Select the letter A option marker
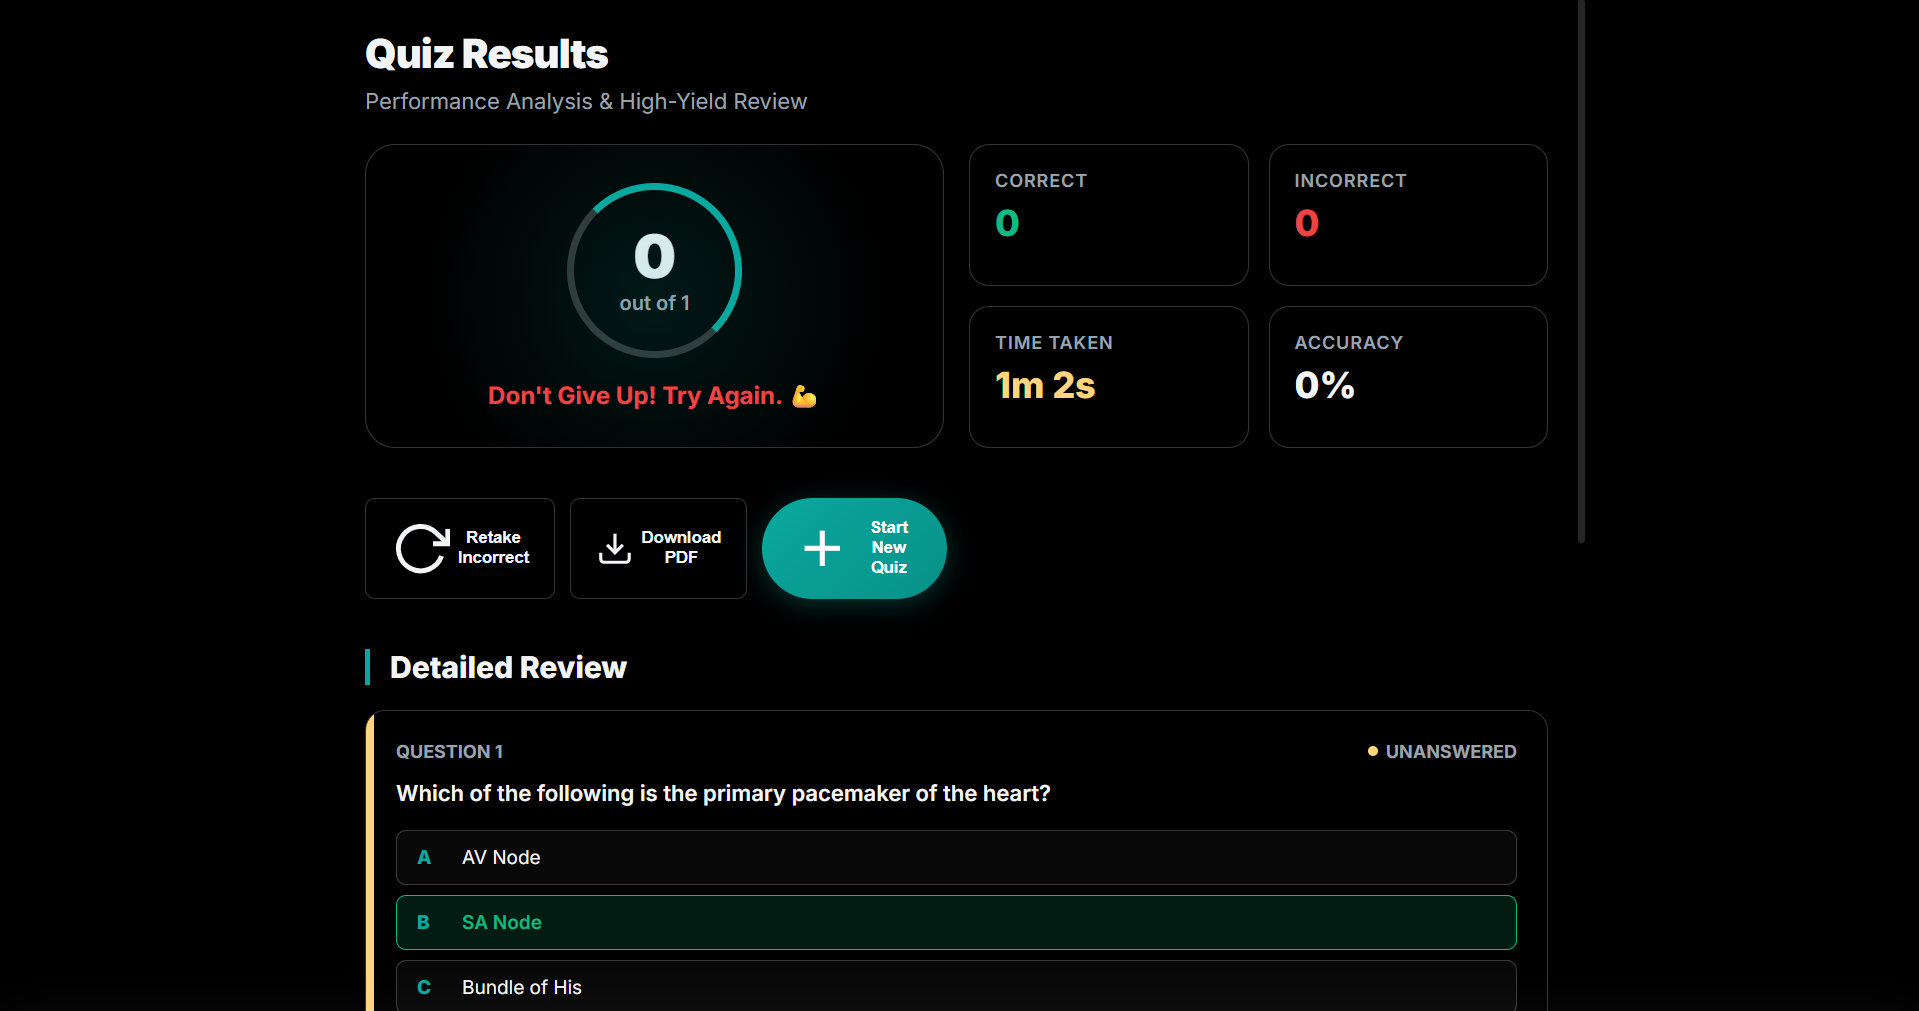 tap(424, 857)
